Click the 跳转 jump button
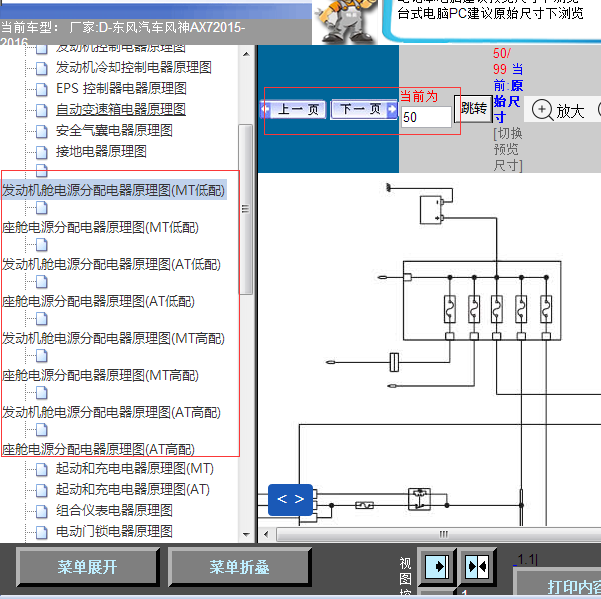Image resolution: width=601 pixels, height=599 pixels. tap(473, 109)
